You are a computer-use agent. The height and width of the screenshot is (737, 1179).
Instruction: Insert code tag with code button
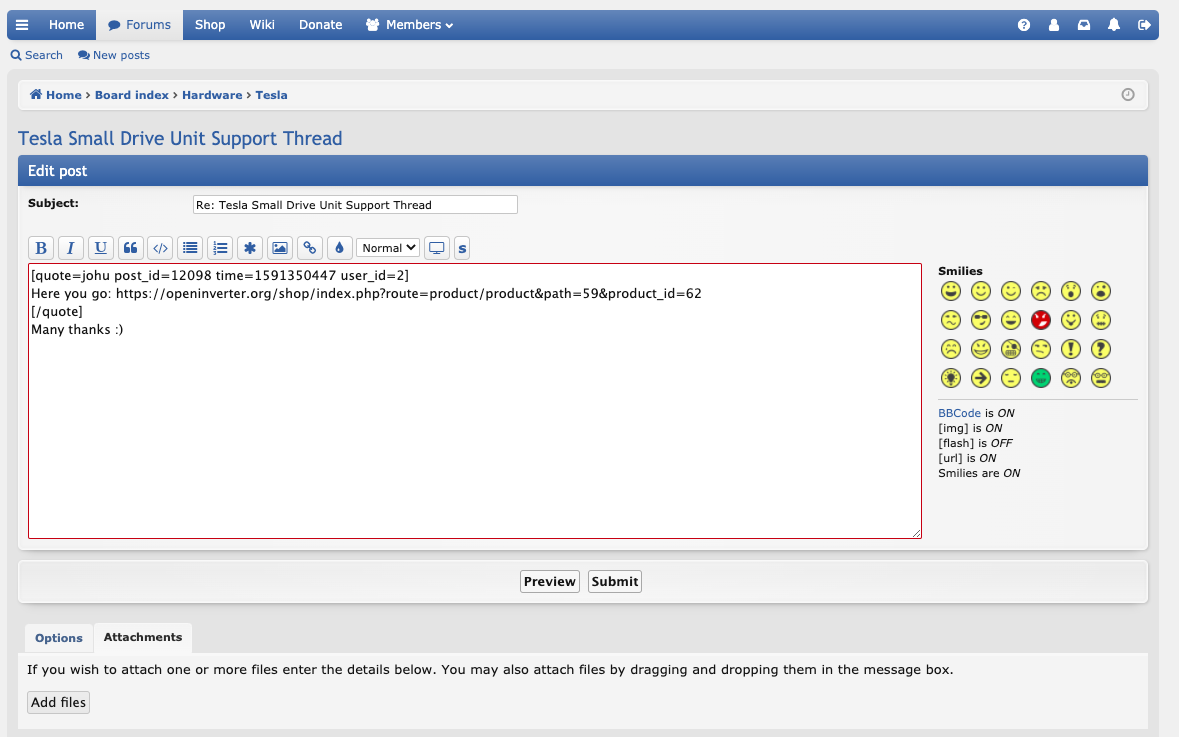tap(160, 248)
